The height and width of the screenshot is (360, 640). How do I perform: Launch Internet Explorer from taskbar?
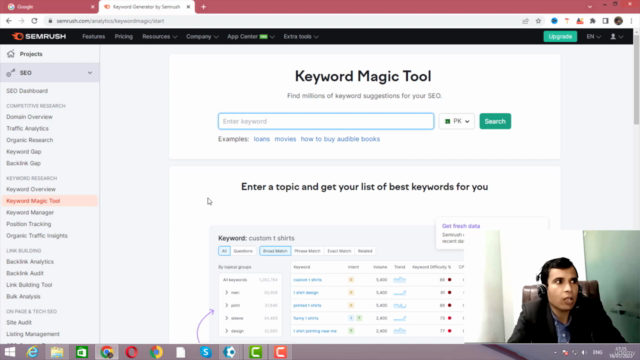pyautogui.click(x=32, y=352)
